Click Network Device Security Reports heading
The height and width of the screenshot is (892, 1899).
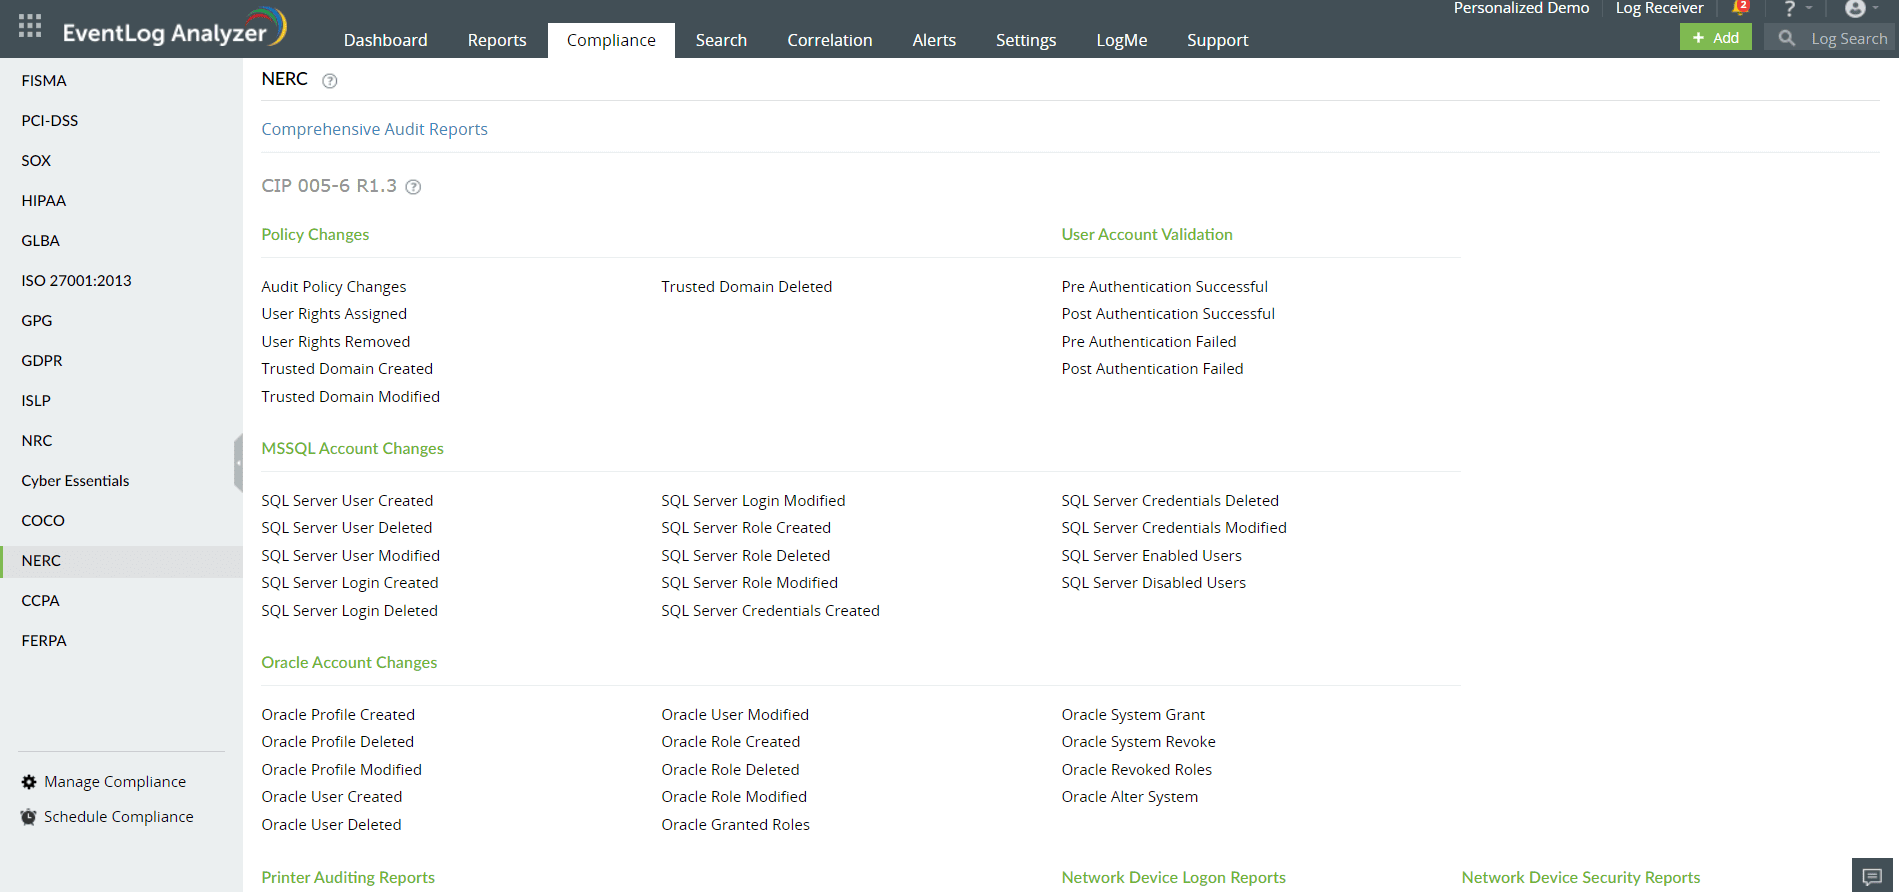point(1581,878)
